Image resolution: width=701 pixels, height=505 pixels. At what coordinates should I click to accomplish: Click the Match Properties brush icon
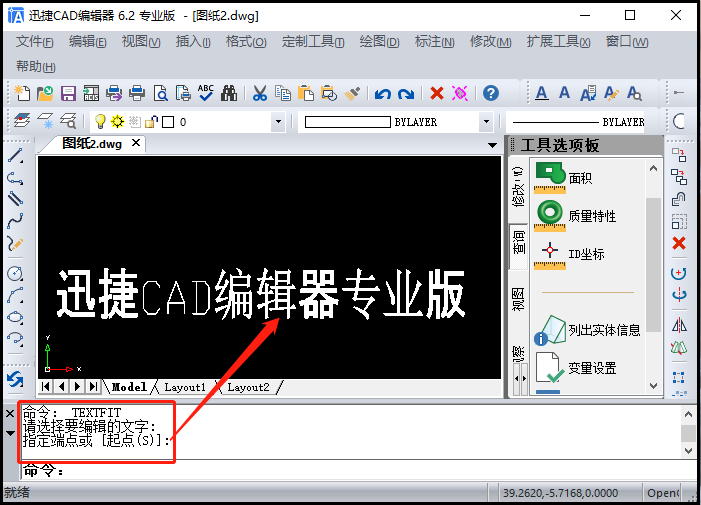click(x=352, y=93)
